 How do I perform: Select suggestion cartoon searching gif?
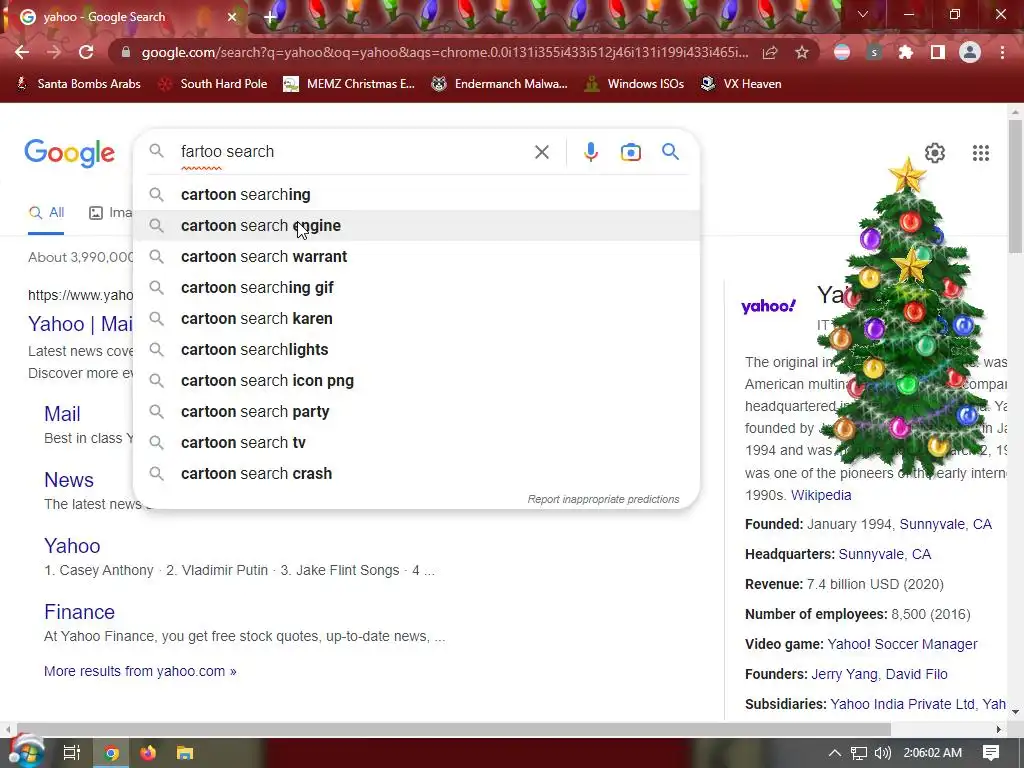coord(416,287)
